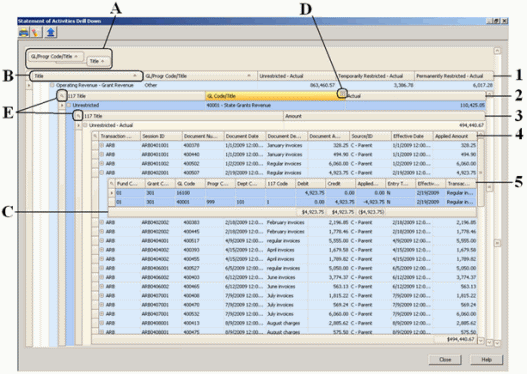Click the summary icon on GL Code/Title header
Image resolution: width=527 pixels, height=374 pixels.
tap(341, 94)
